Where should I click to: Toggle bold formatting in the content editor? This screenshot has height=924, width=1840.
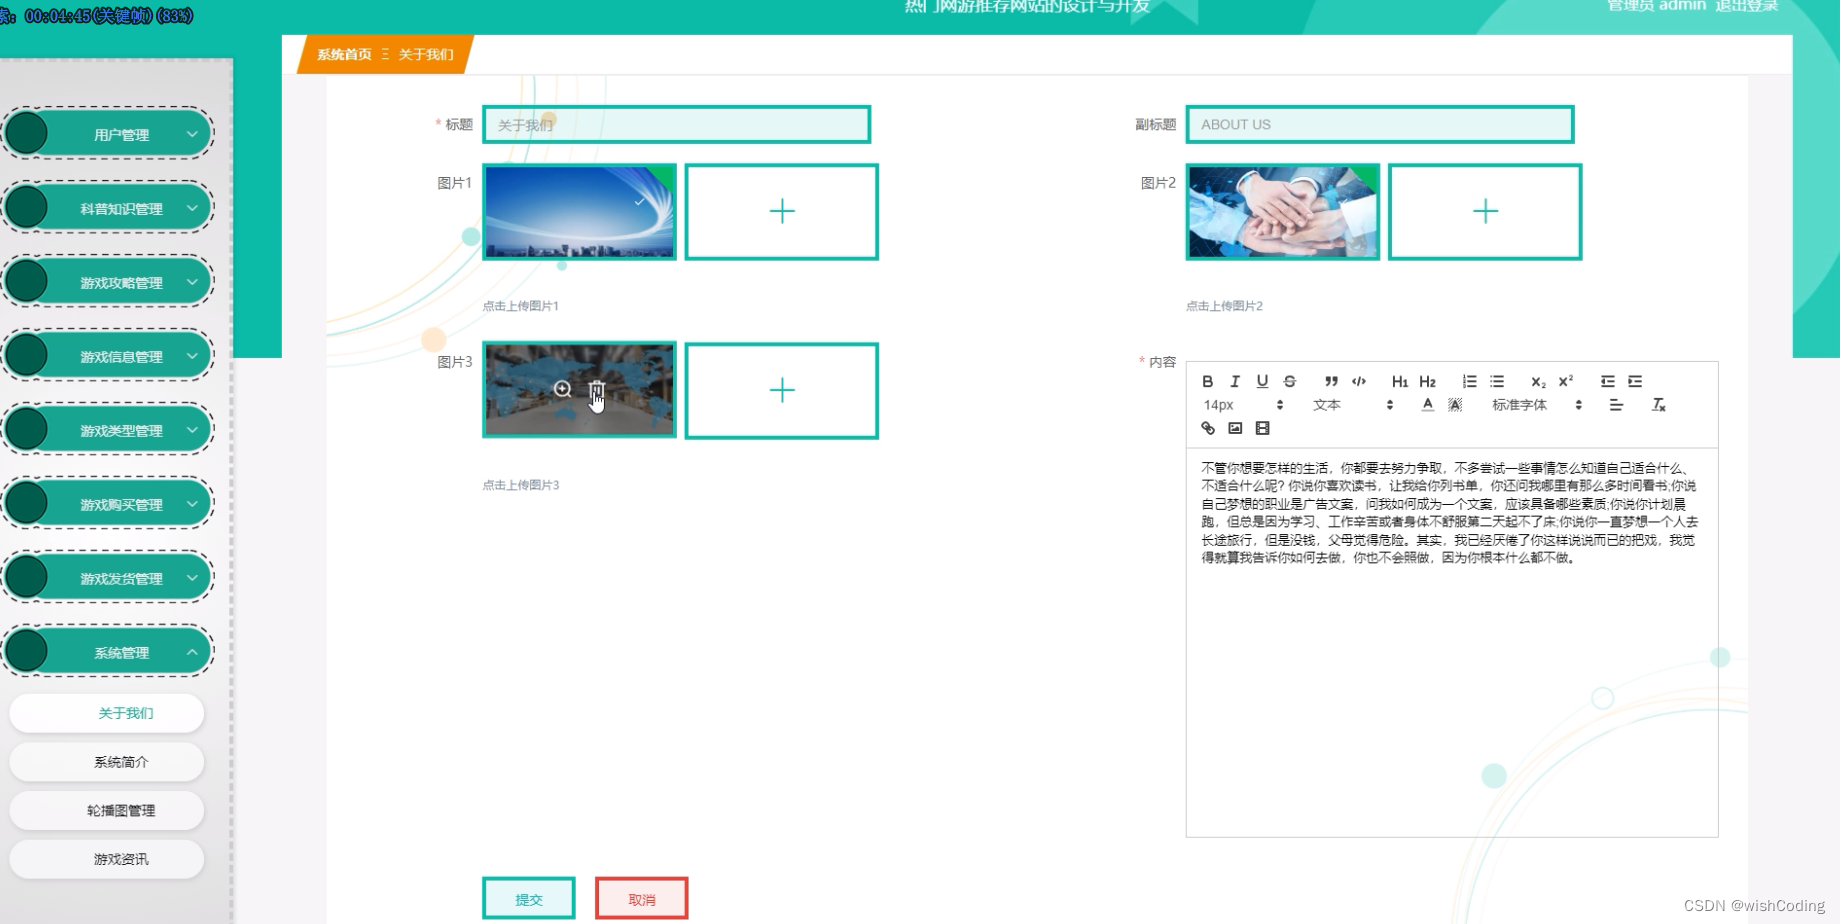pos(1207,381)
